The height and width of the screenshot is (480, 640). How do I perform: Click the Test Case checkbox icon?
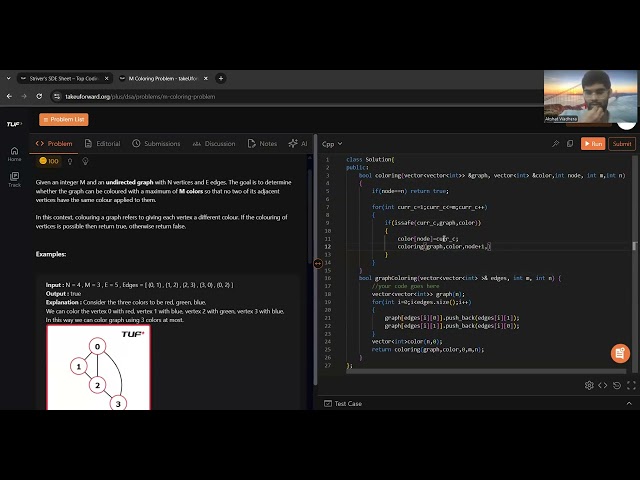[327, 403]
